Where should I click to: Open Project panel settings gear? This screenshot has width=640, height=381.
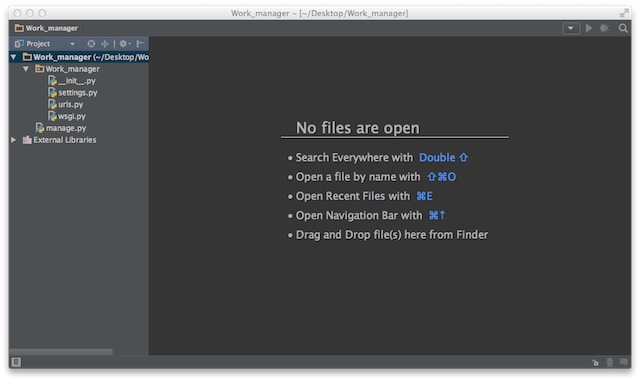124,44
